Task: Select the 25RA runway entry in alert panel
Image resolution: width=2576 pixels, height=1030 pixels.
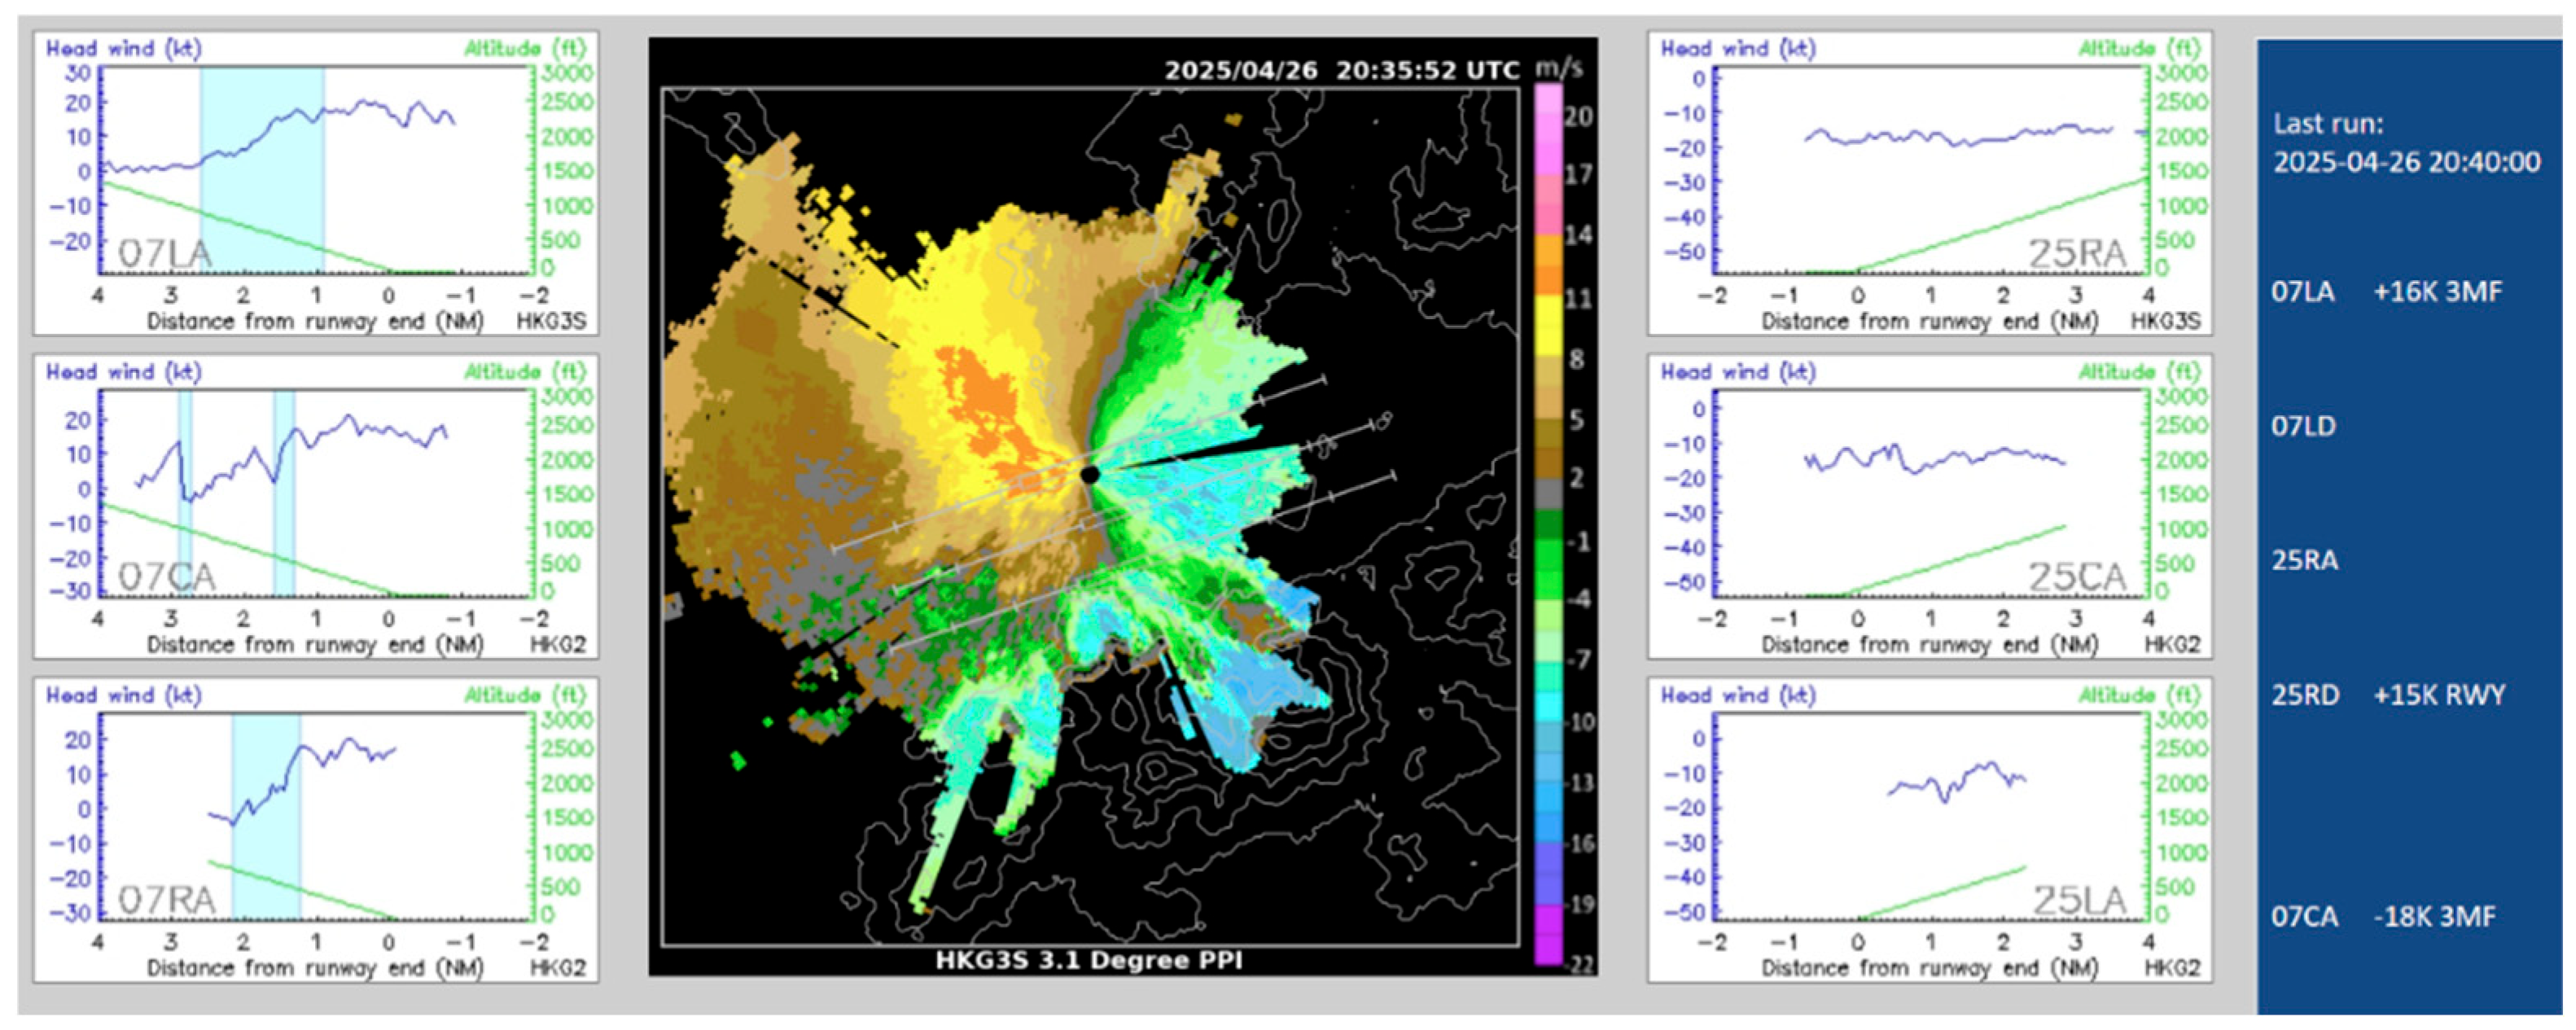Action: pos(2304,560)
